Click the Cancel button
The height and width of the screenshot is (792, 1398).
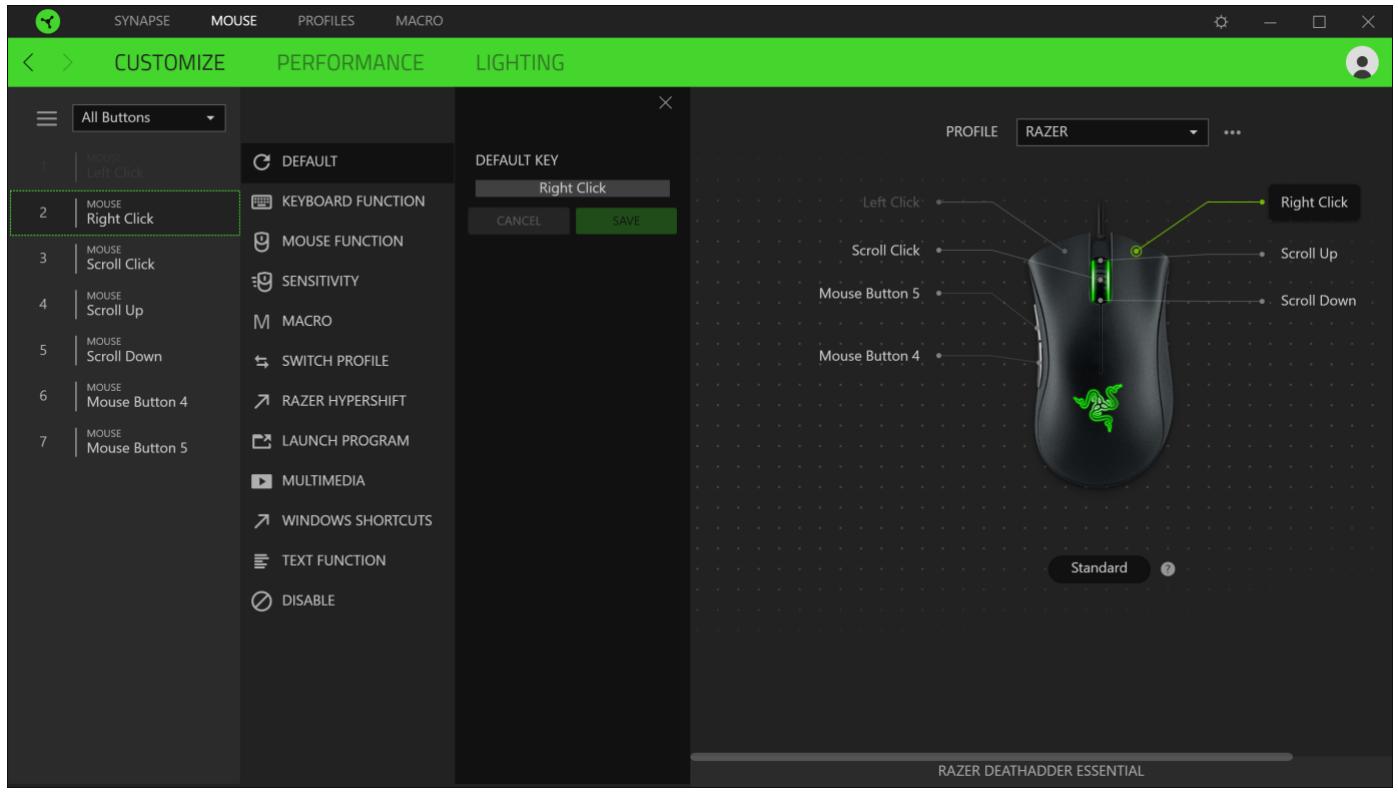[x=519, y=221]
